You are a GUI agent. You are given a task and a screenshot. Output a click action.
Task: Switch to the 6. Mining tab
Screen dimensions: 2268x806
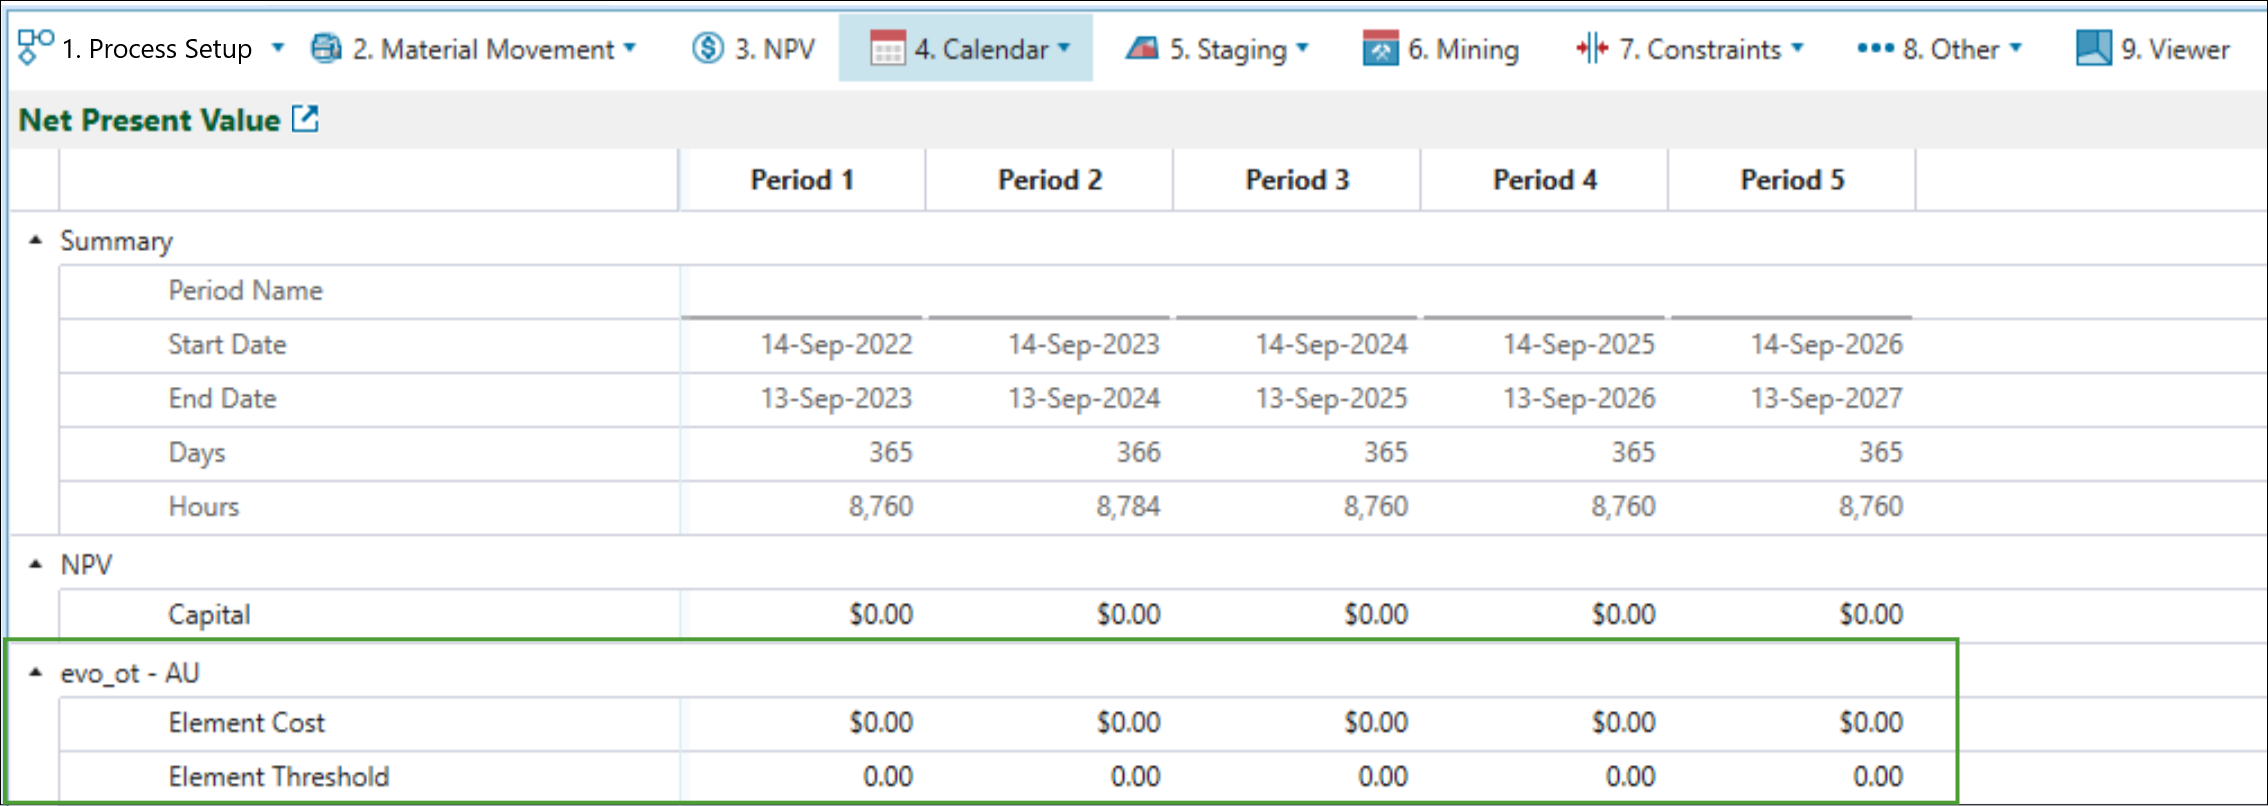[1462, 49]
